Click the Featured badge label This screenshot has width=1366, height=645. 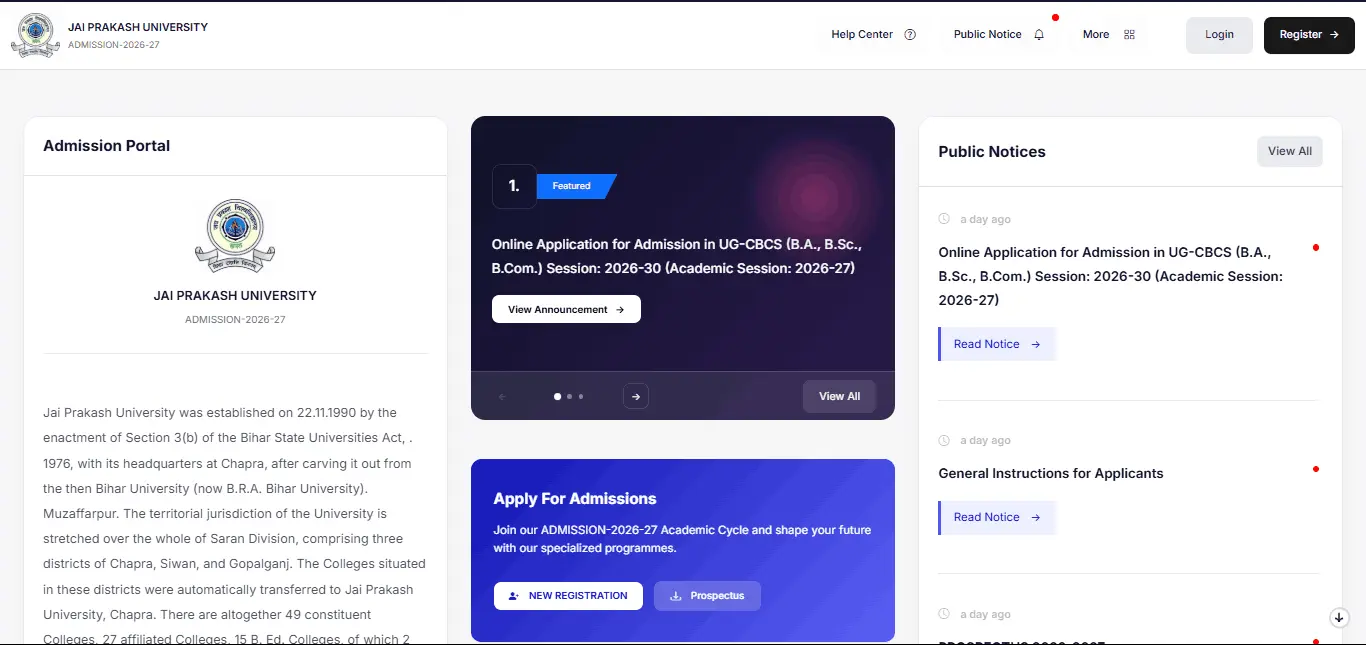[x=573, y=186]
